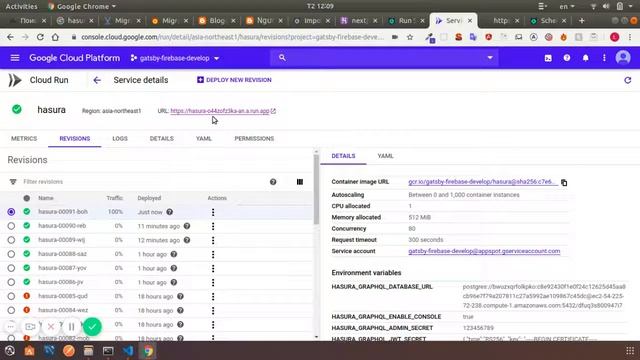Select revision hasura-00091-boh radio button

click(11, 212)
